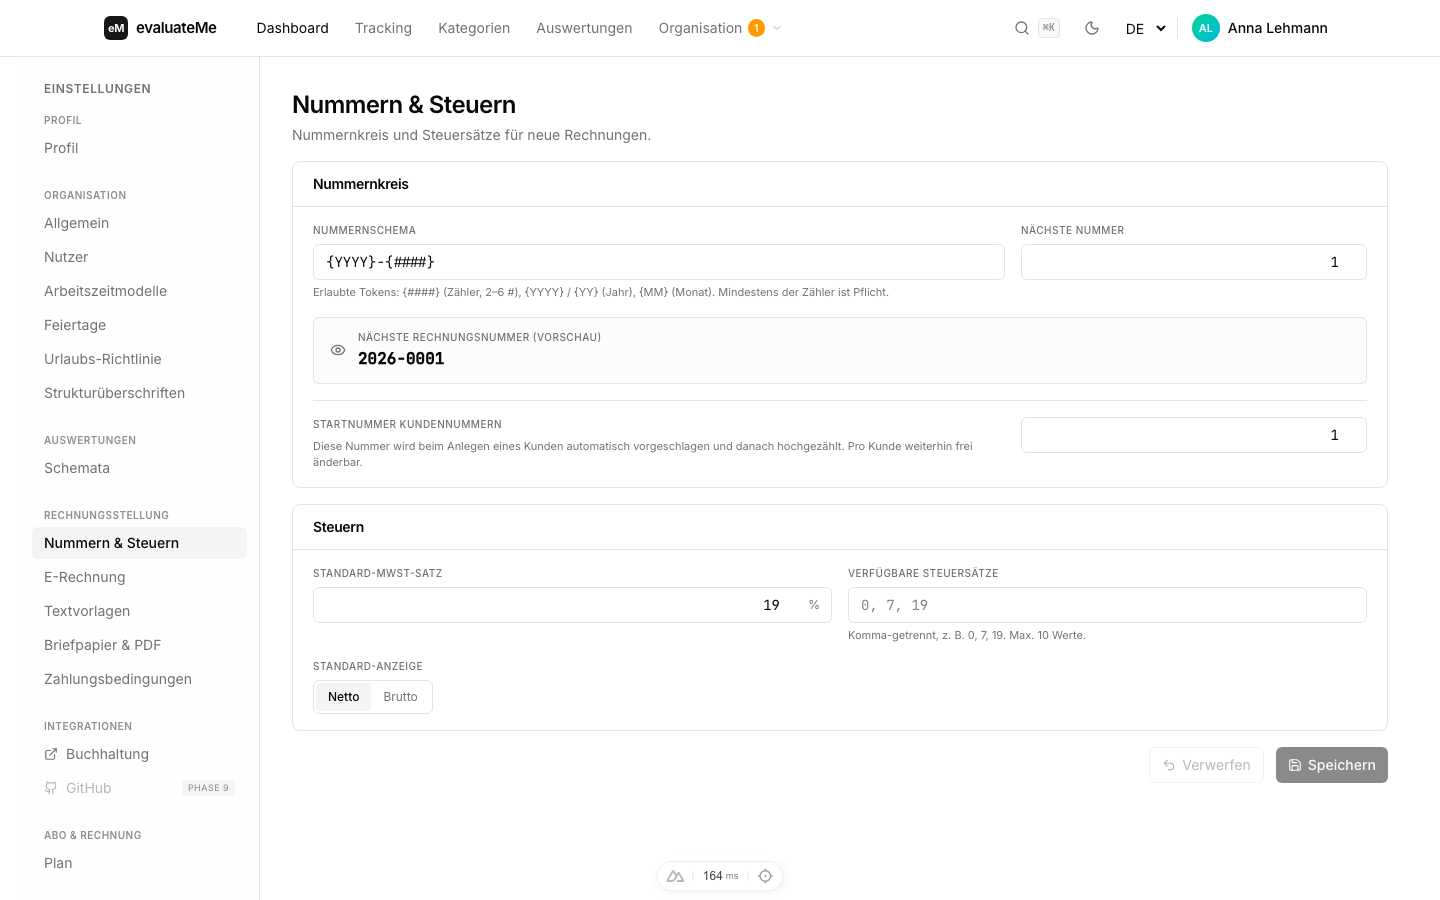Image resolution: width=1440 pixels, height=900 pixels.
Task: Click the GitHub icon in sidebar
Action: click(x=51, y=788)
